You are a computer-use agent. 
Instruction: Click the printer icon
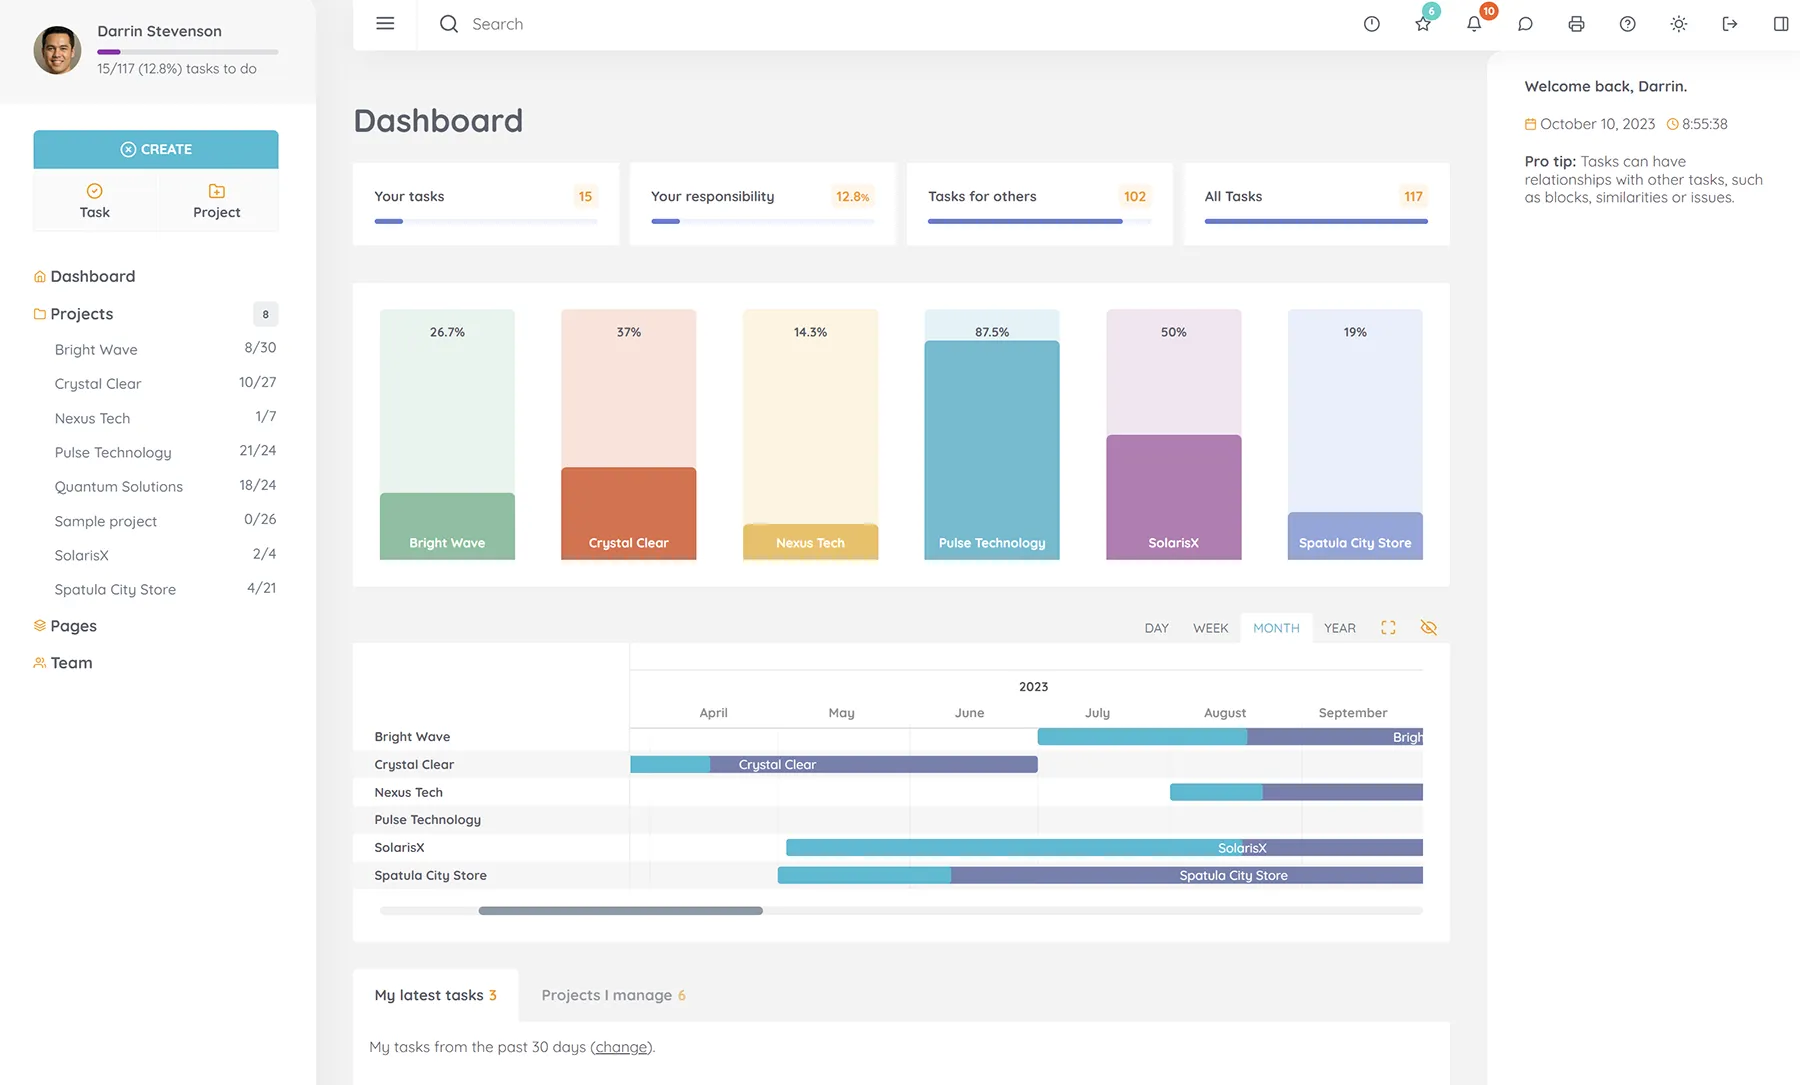tap(1576, 24)
